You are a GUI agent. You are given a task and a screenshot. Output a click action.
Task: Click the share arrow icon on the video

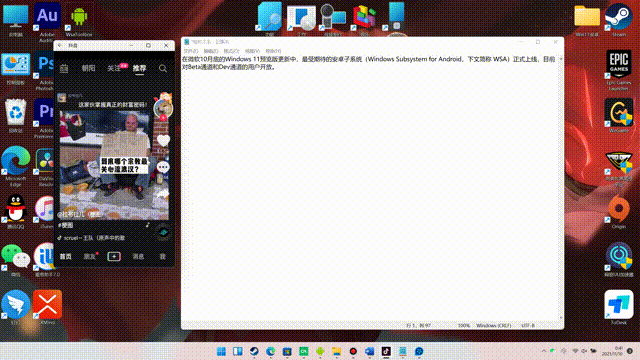click(x=162, y=194)
